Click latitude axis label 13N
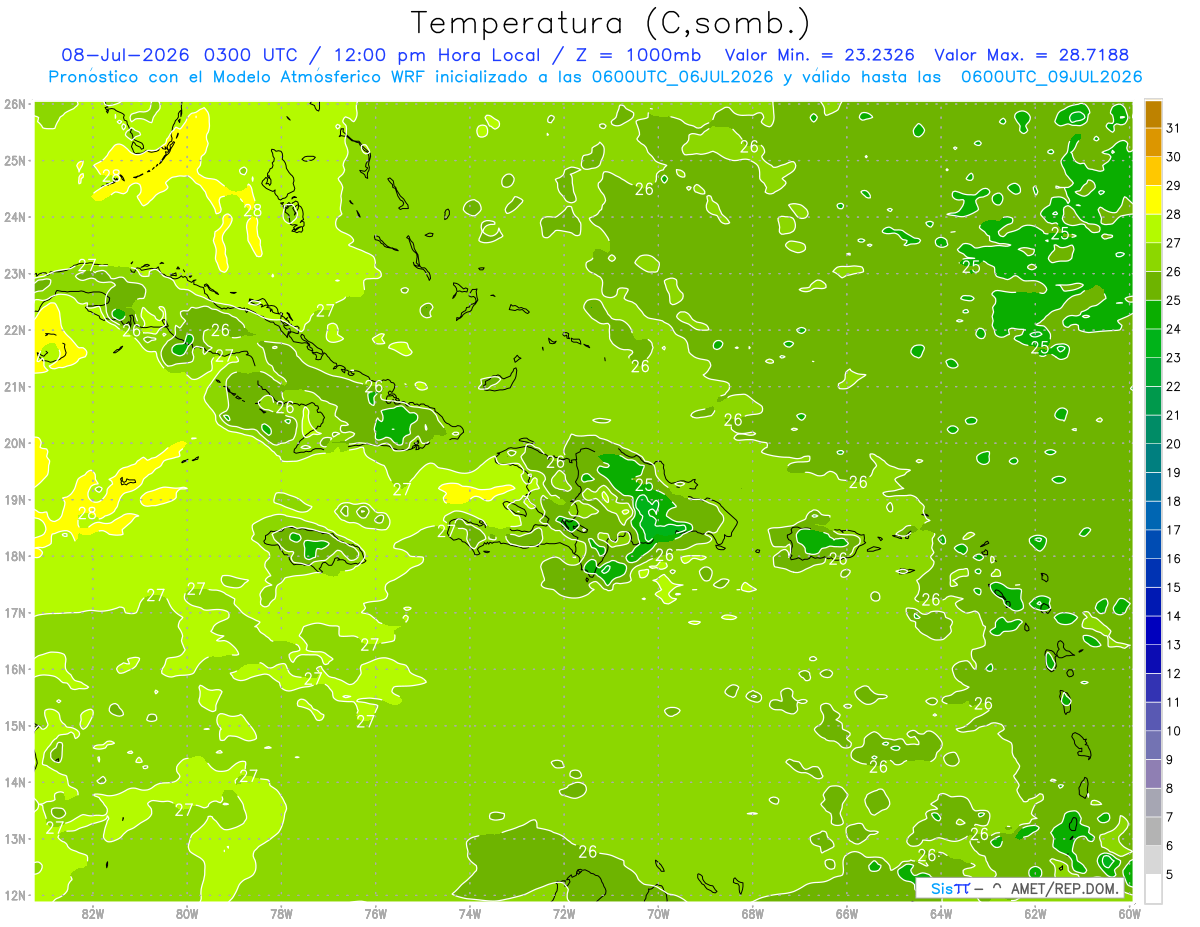Screen dimensions: 1200x927 click(15, 838)
